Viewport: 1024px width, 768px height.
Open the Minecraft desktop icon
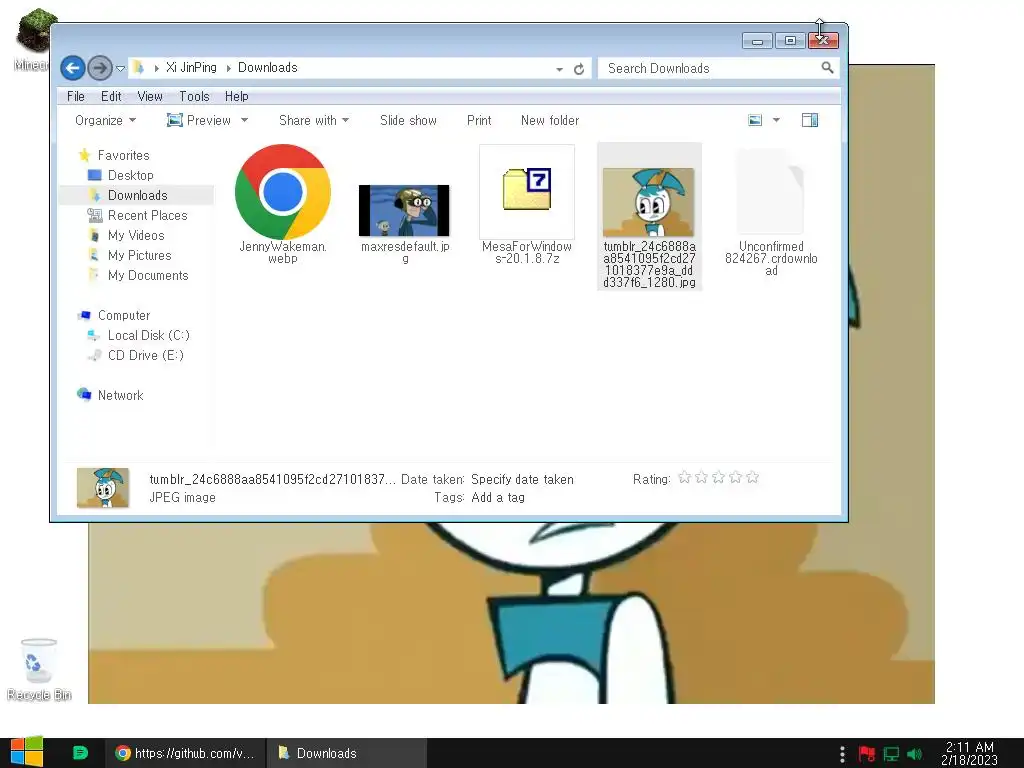(31, 39)
